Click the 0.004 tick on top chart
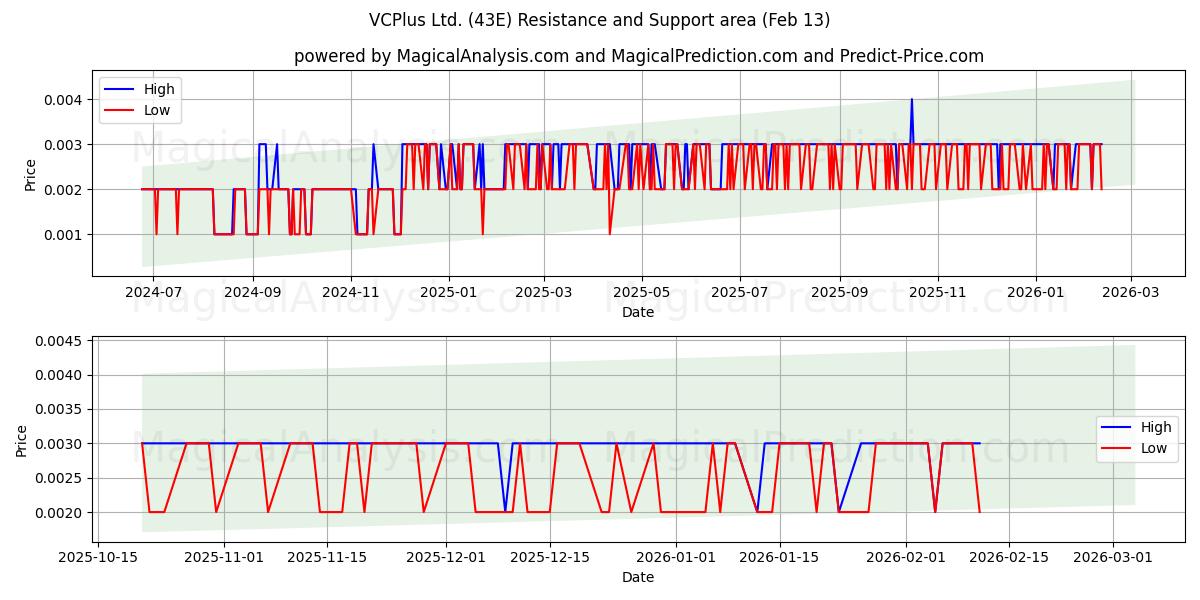 coord(64,100)
